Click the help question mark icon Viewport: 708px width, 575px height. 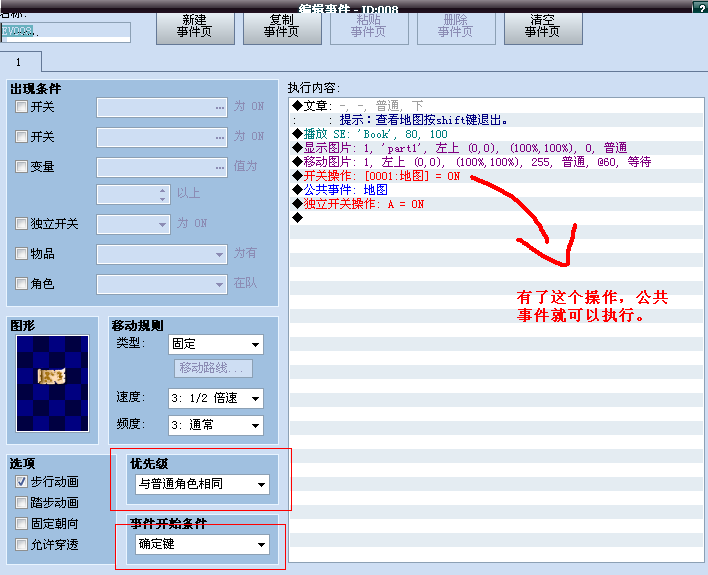[x=701, y=7]
